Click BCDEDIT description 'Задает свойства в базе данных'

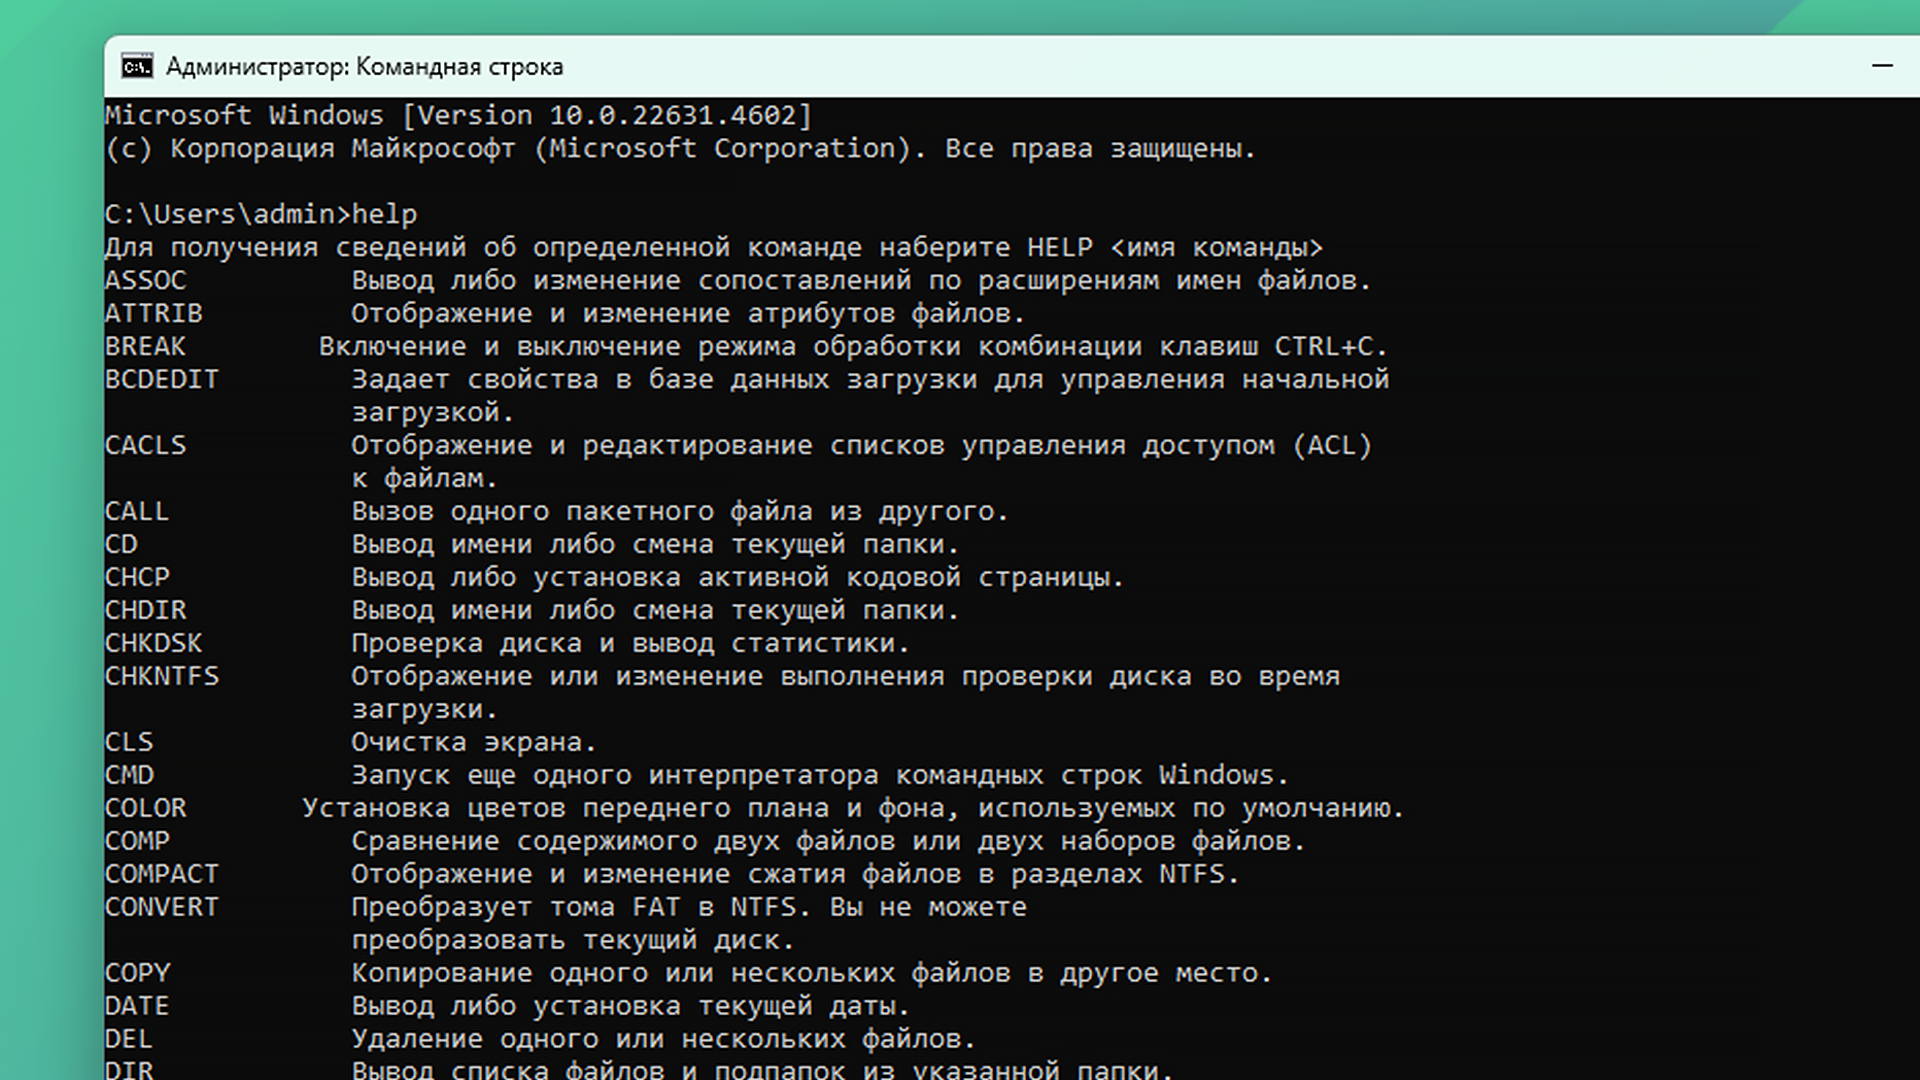pos(870,379)
